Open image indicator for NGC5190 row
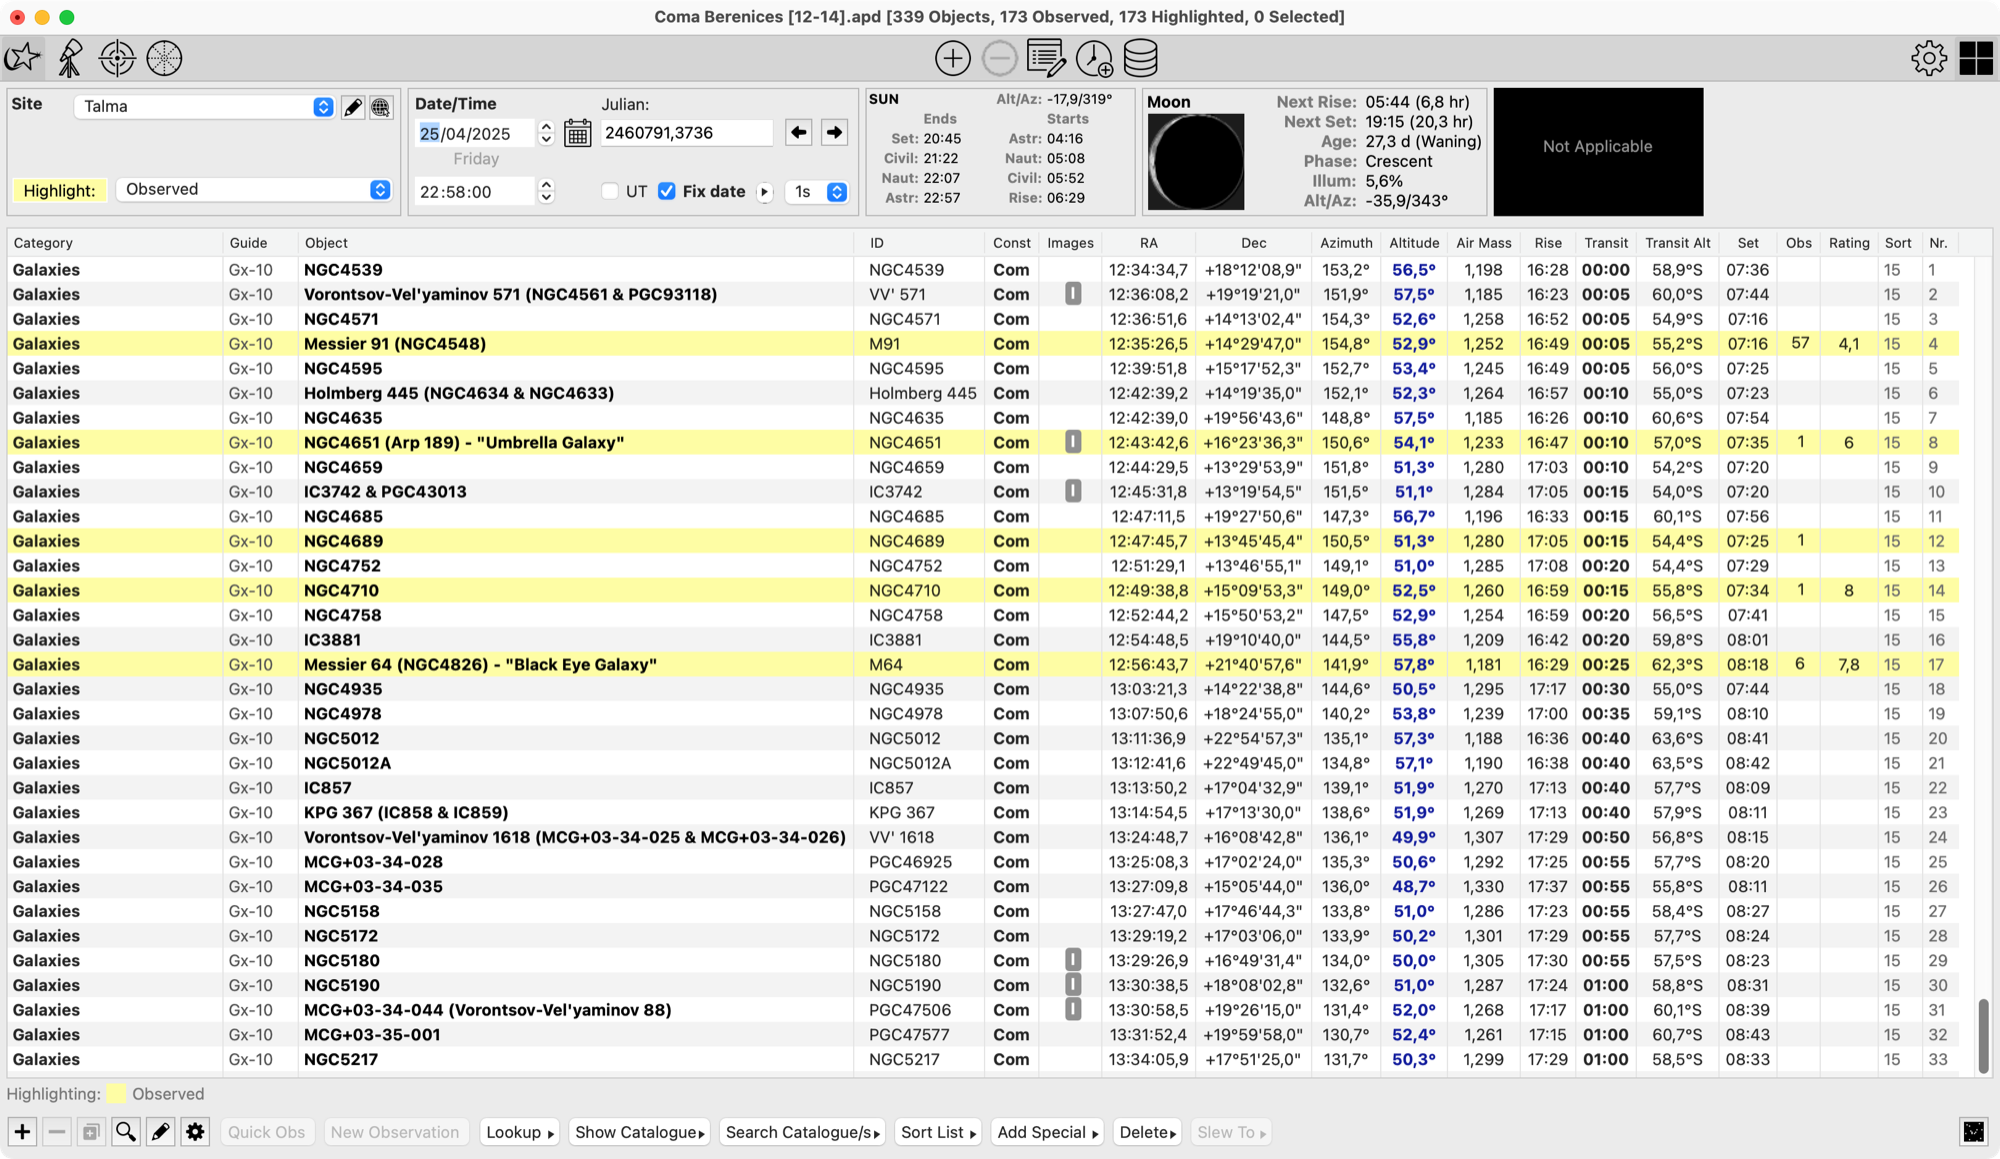The height and width of the screenshot is (1159, 2000). click(1072, 985)
